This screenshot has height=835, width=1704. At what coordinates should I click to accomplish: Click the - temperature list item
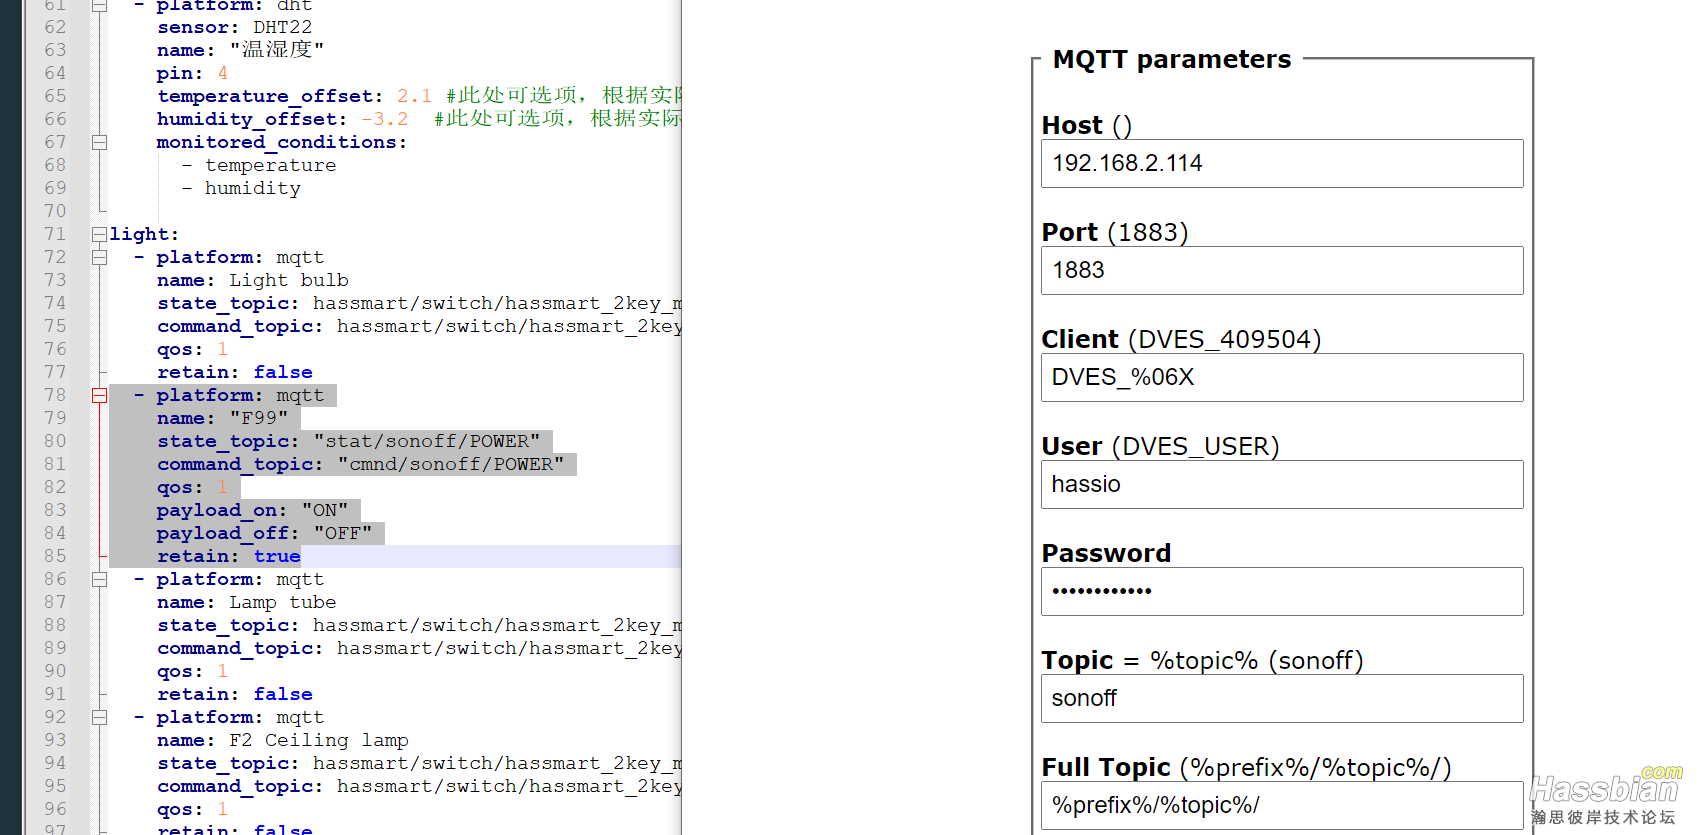[258, 165]
